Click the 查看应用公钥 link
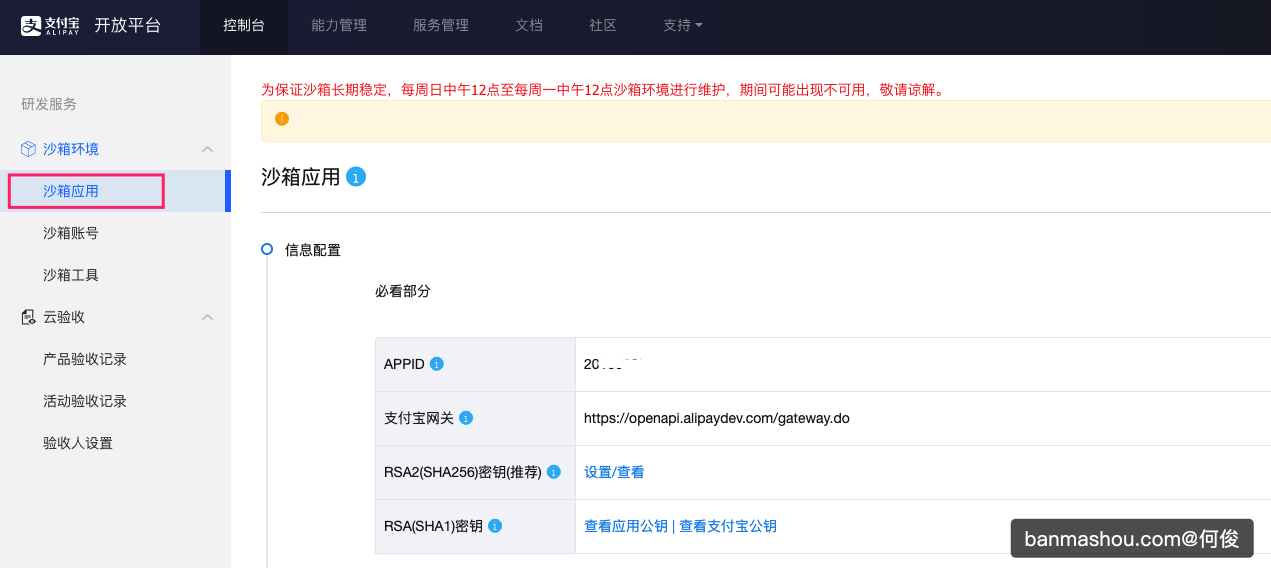Viewport: 1271px width, 568px height. click(626, 526)
